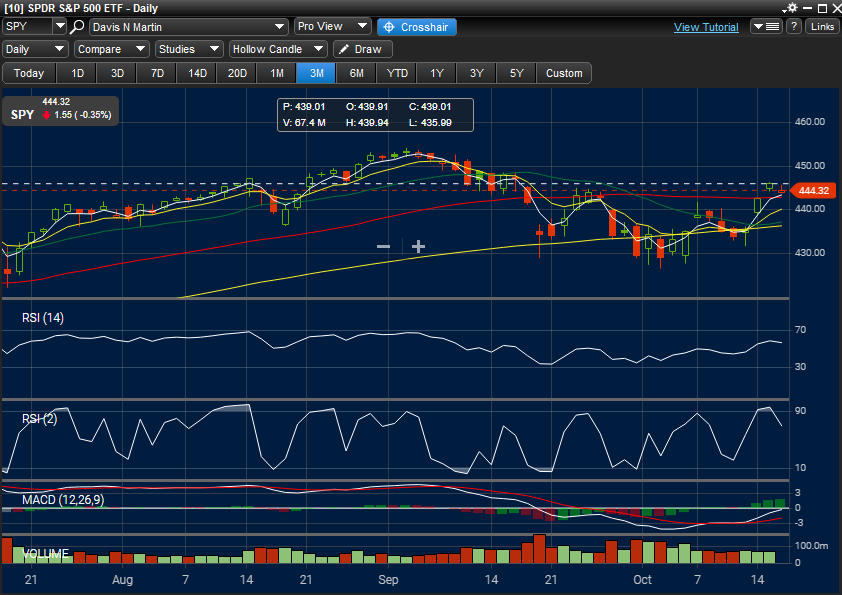The image size is (842, 595).
Task: Select the 7D range tab
Action: click(x=157, y=73)
